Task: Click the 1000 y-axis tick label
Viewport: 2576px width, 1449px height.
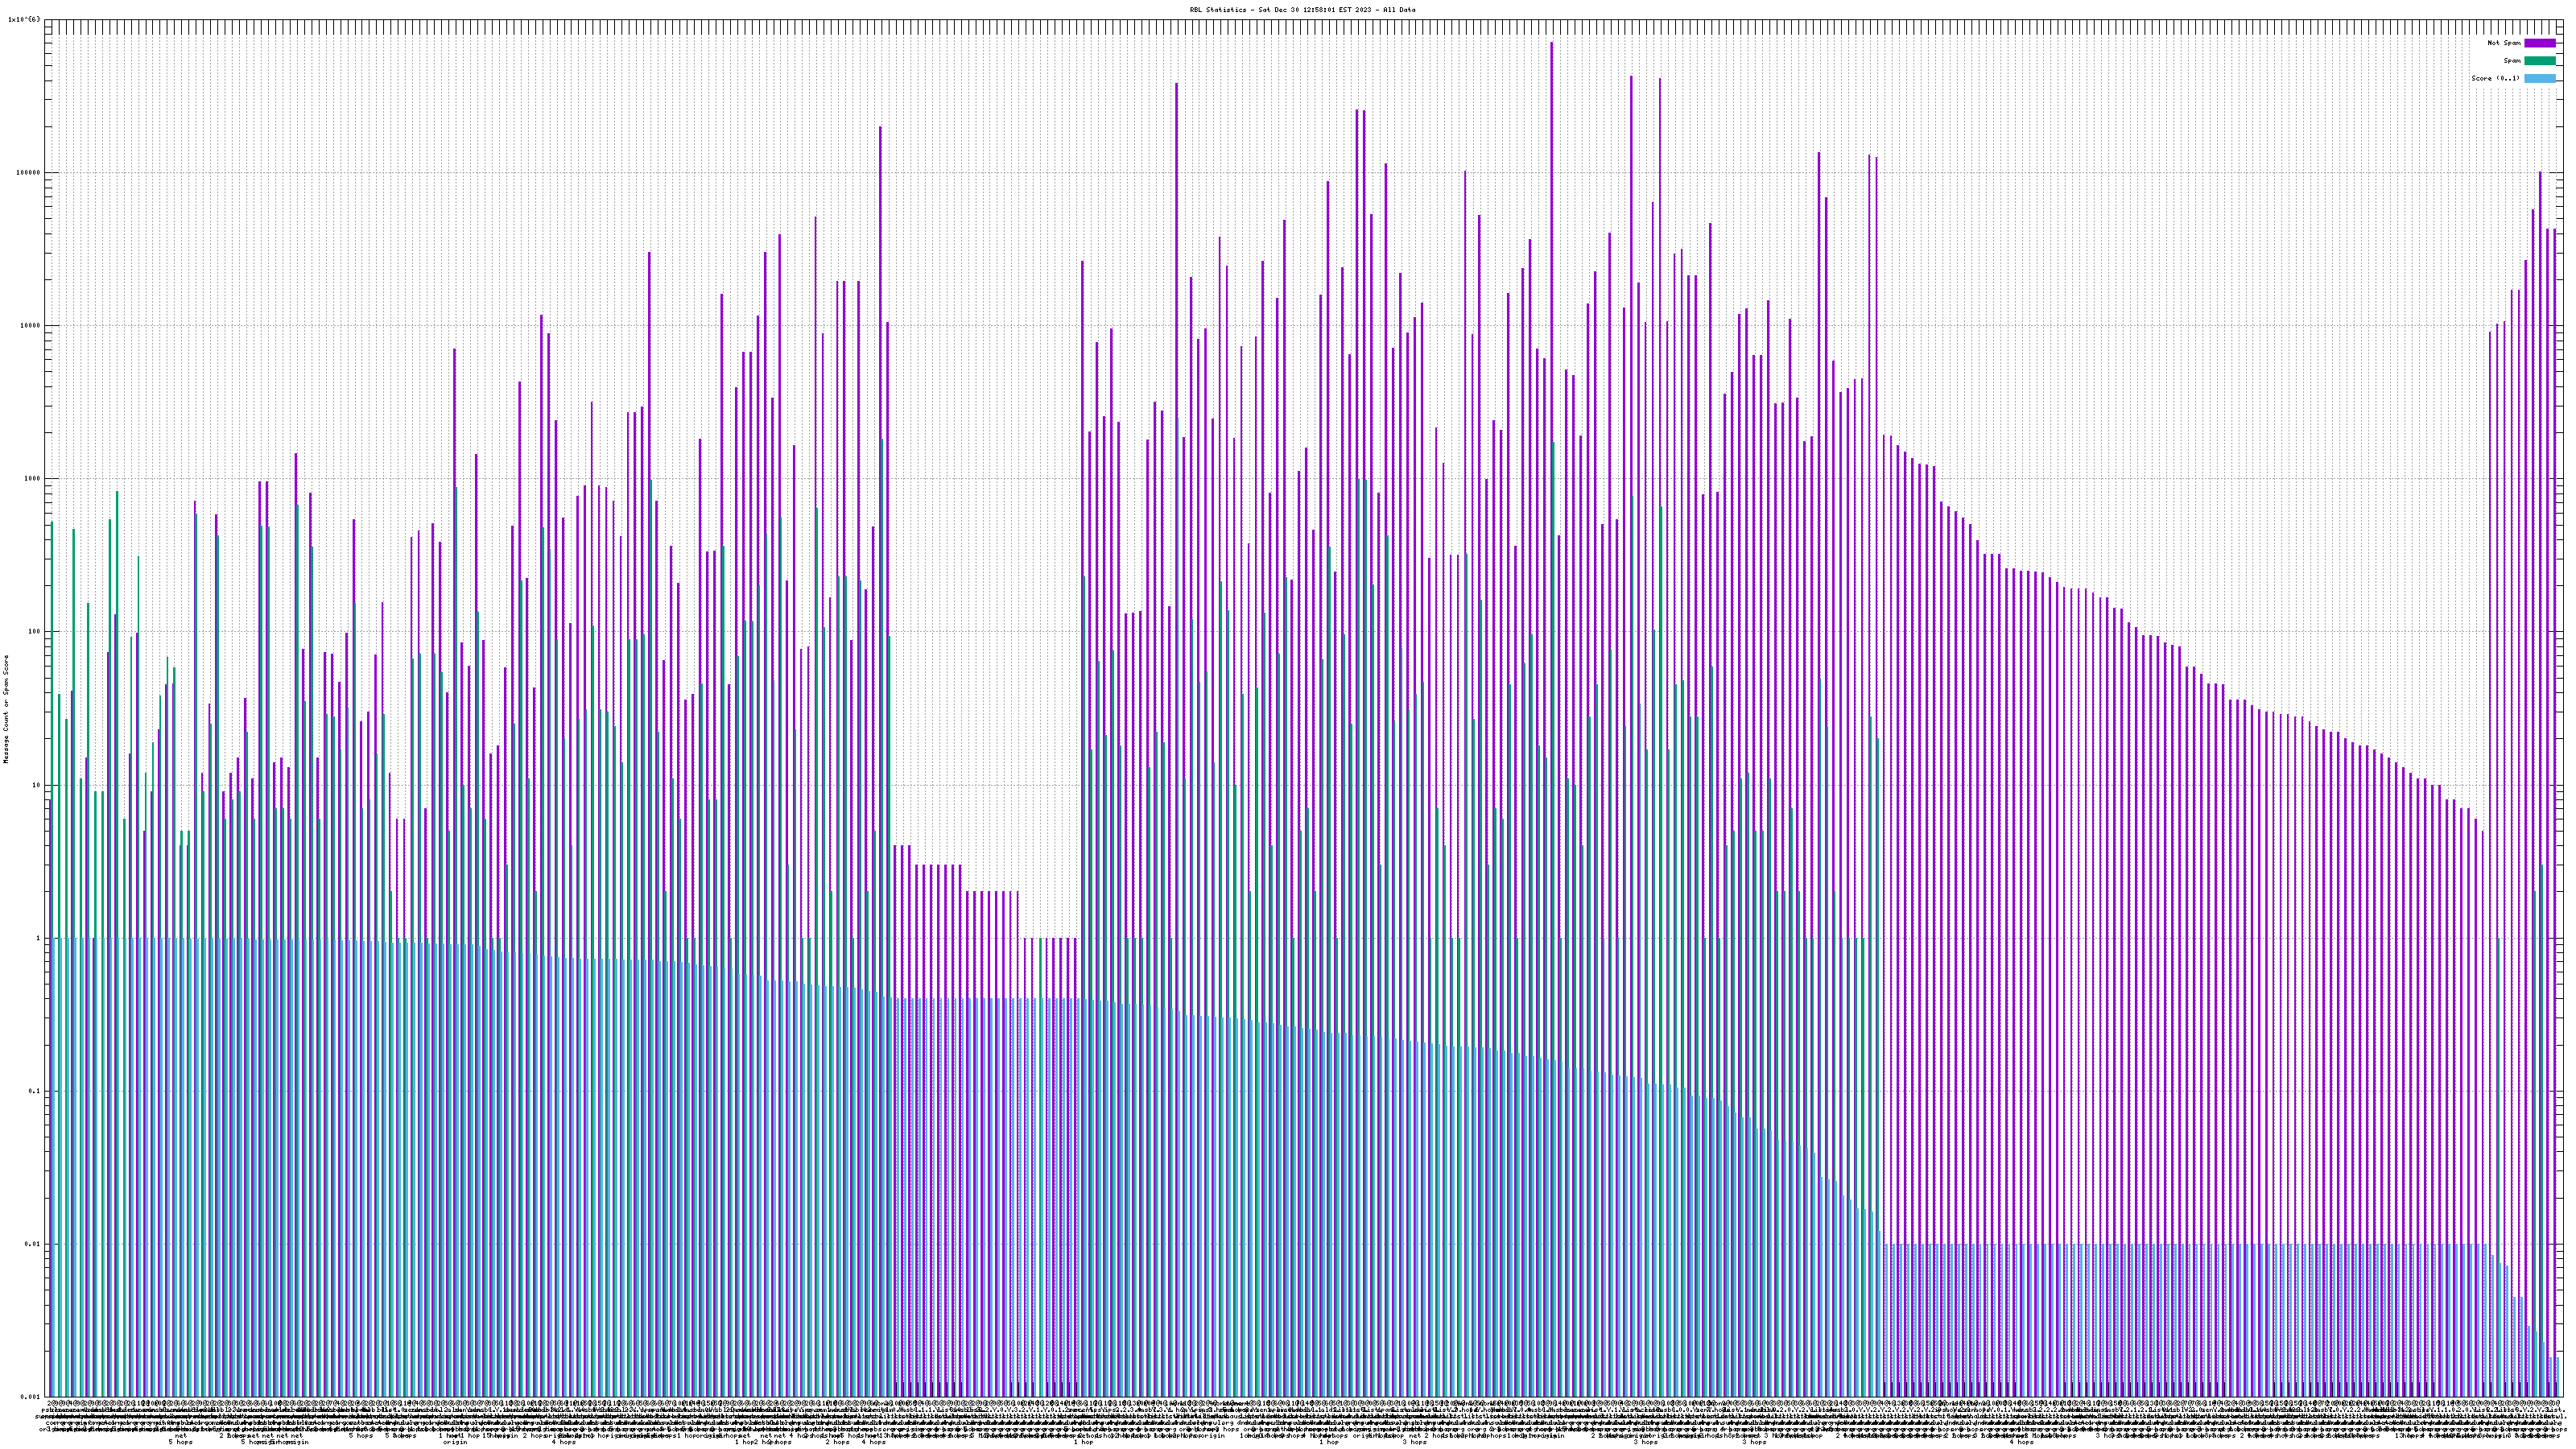Action: [33, 479]
